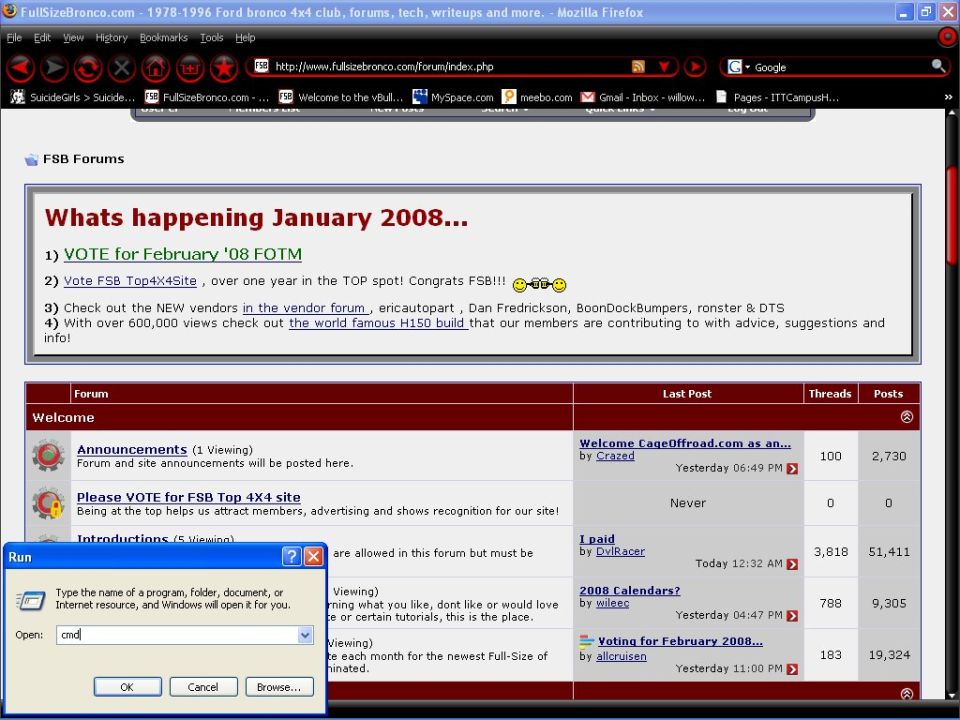The width and height of the screenshot is (960, 720).
Task: Open the View menu
Action: (73, 37)
